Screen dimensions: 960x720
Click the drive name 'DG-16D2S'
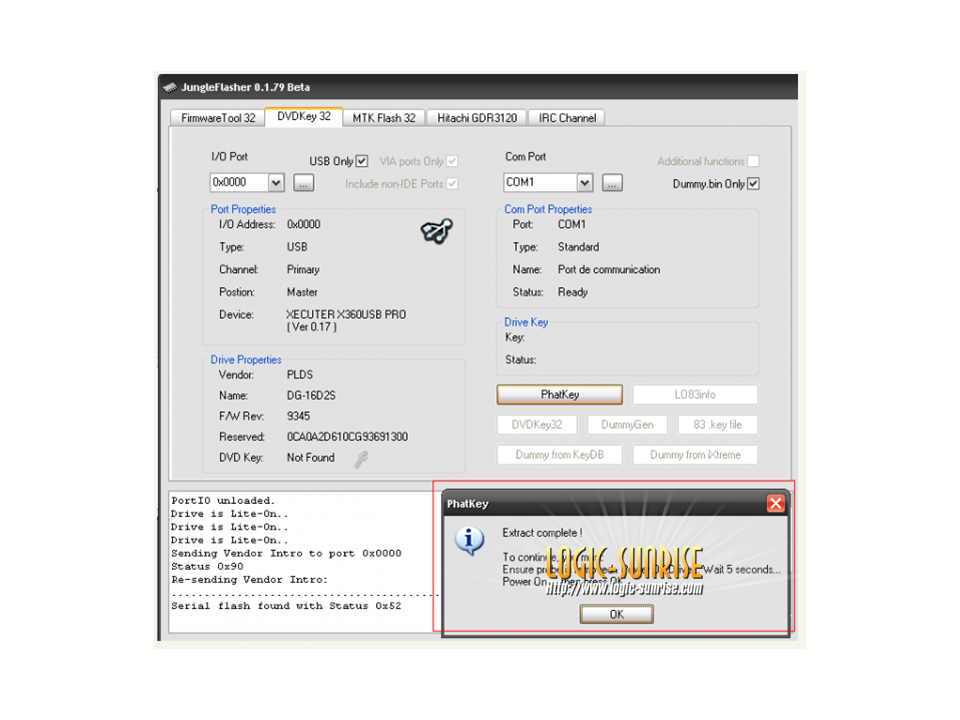pos(311,396)
